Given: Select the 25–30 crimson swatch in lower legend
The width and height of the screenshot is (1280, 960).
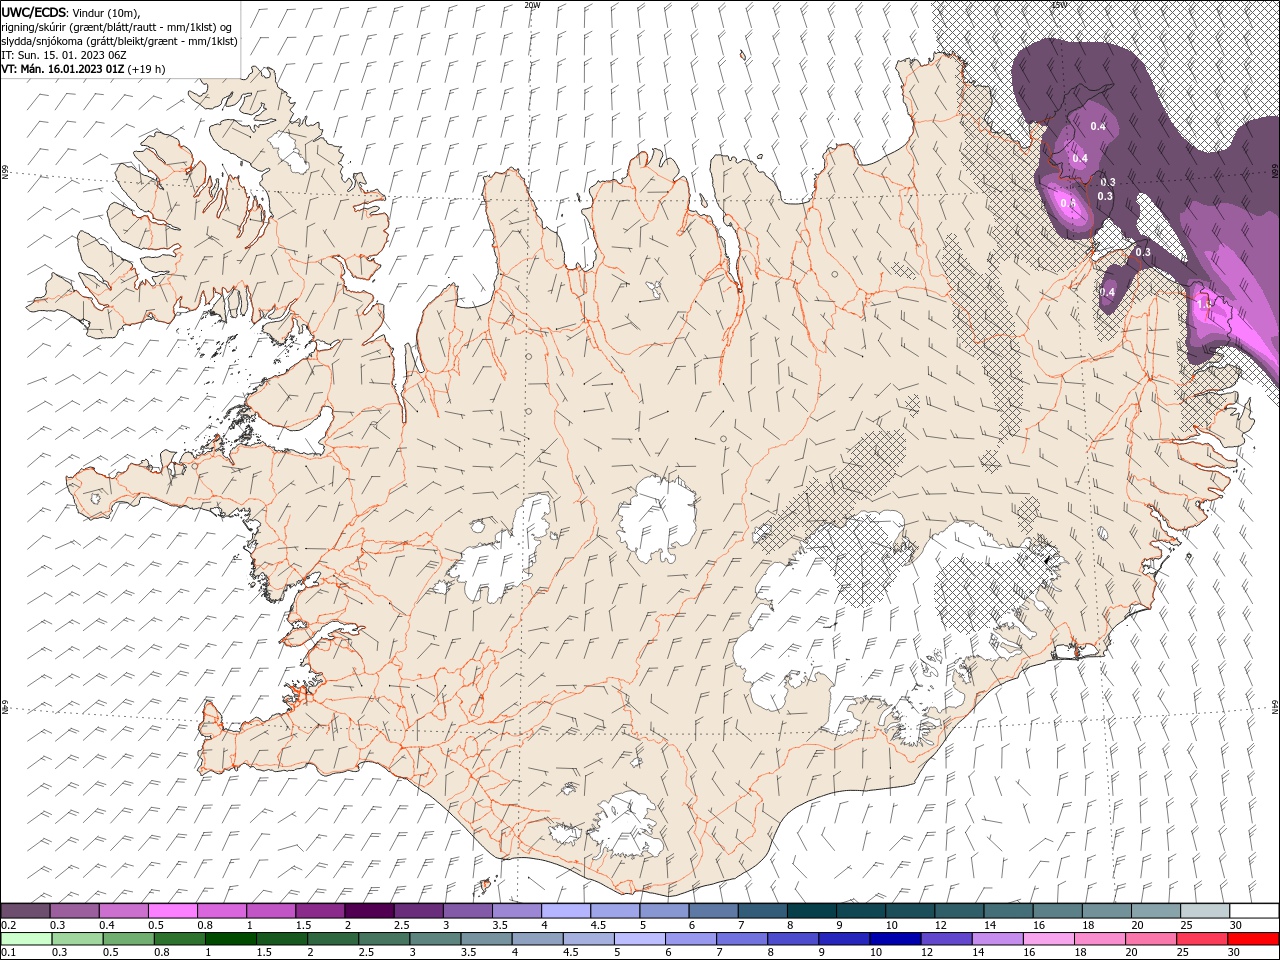Looking at the screenshot, I should point(1201,939).
